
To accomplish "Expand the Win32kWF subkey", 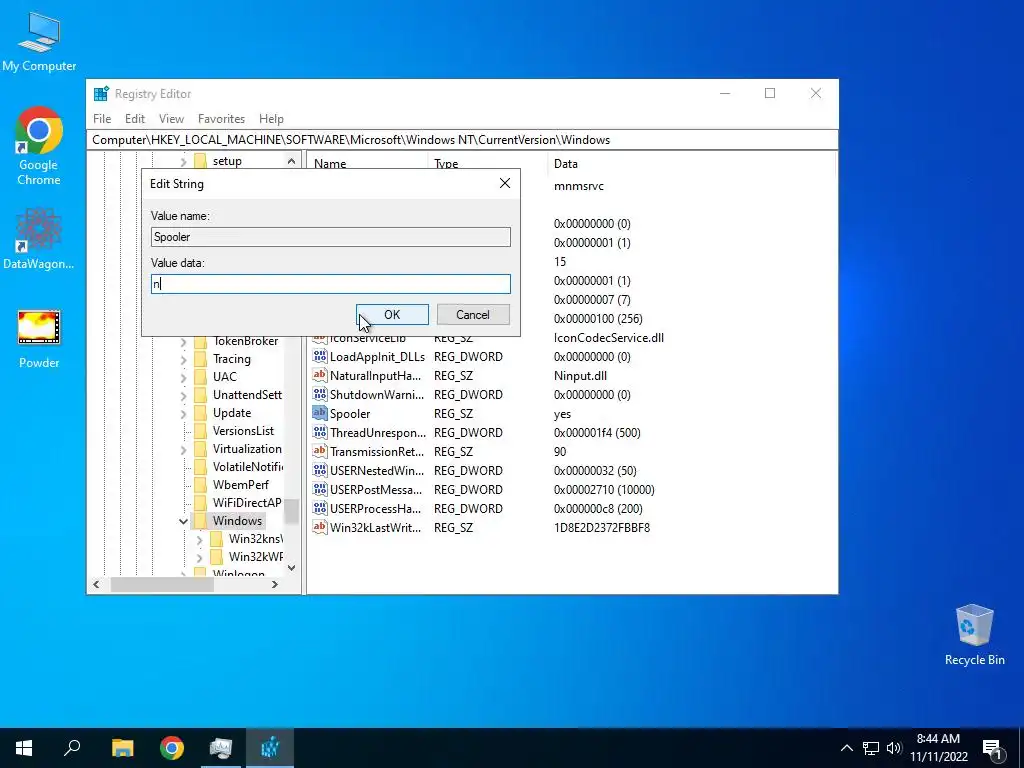I will 200,557.
